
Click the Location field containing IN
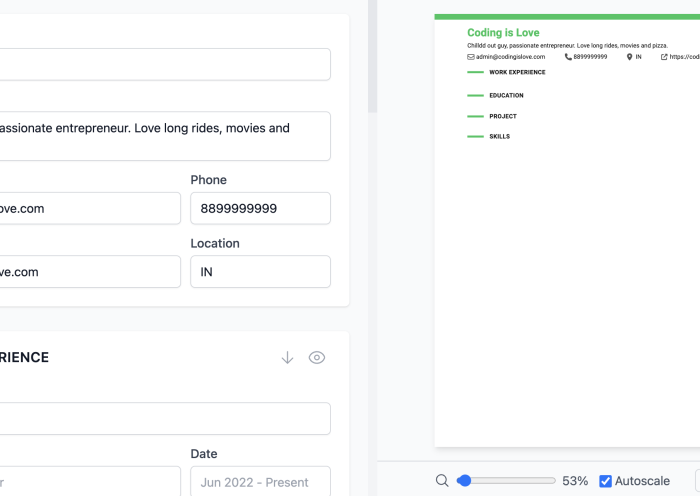click(x=260, y=271)
